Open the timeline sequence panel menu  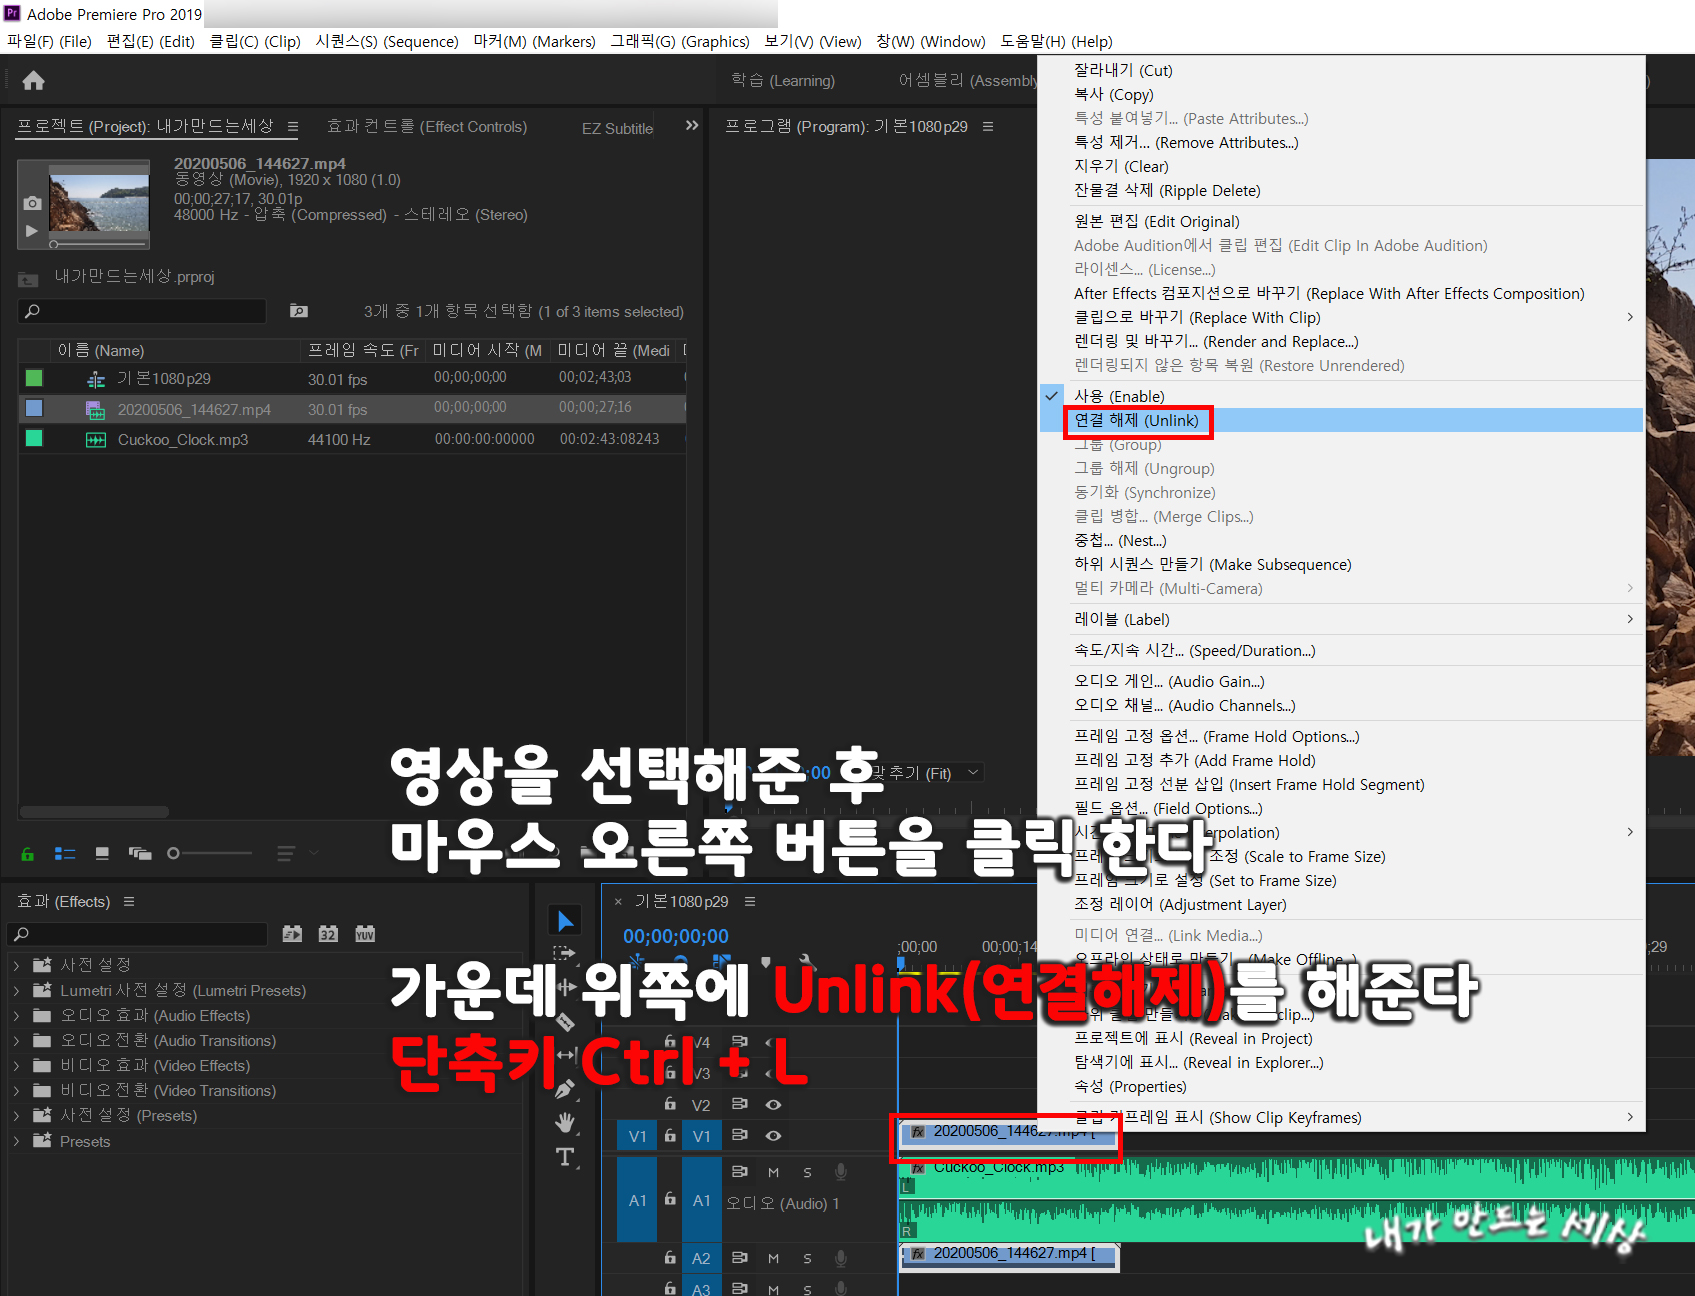point(750,902)
